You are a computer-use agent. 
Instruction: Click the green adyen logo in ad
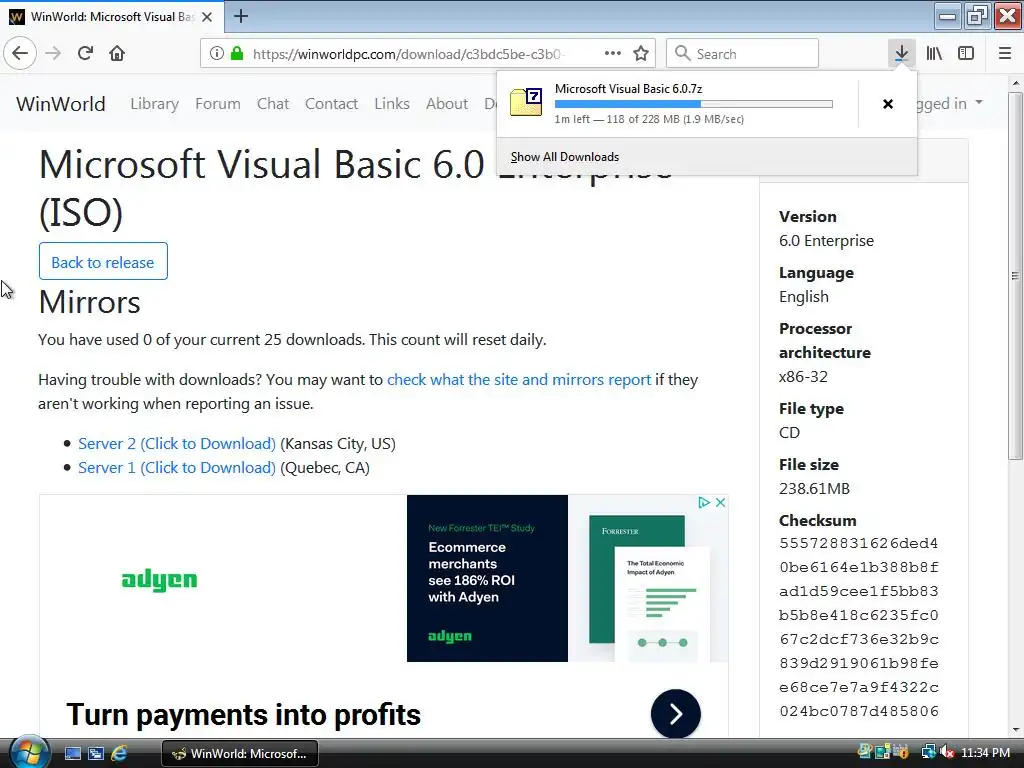click(159, 579)
